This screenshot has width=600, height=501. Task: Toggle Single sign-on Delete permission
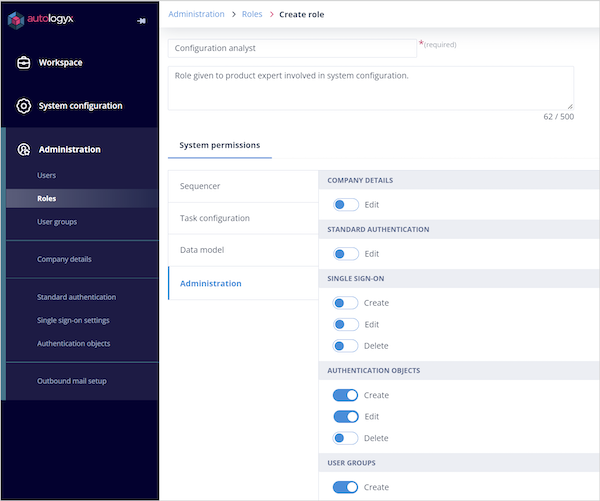pos(346,346)
